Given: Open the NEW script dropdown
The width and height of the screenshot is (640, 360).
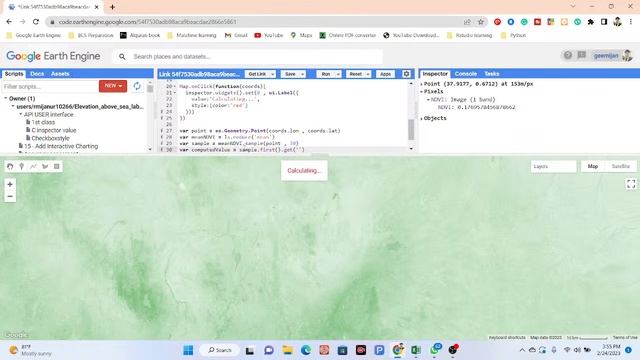Looking at the screenshot, I should [x=113, y=86].
